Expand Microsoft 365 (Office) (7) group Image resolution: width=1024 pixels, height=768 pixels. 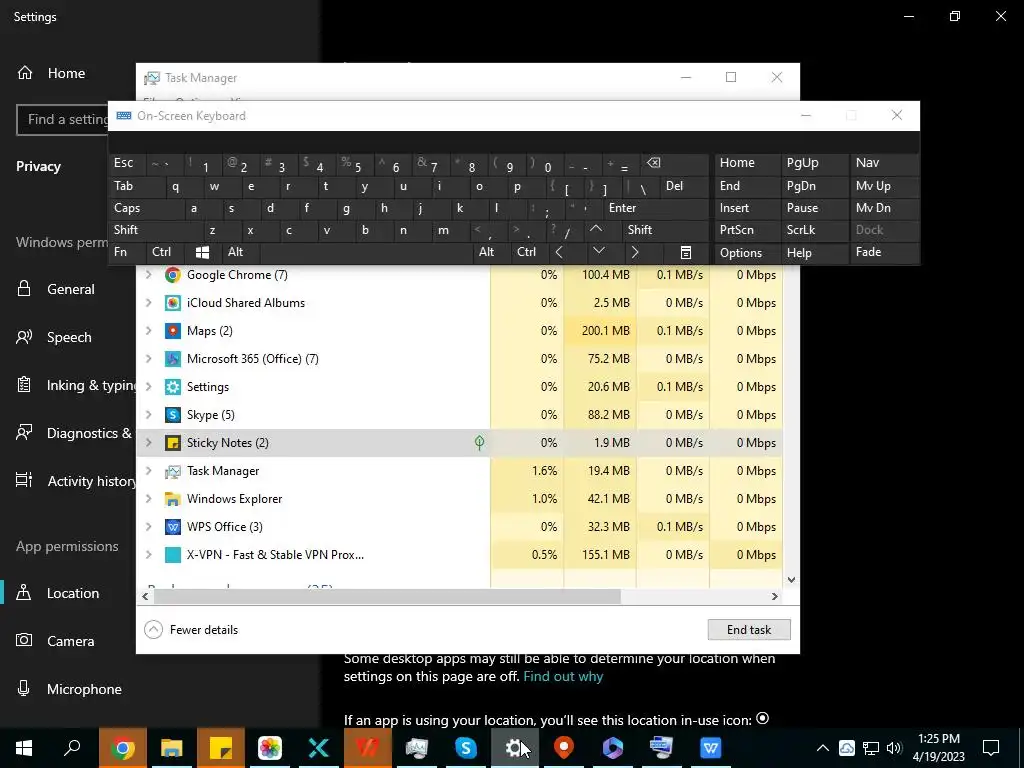149,359
